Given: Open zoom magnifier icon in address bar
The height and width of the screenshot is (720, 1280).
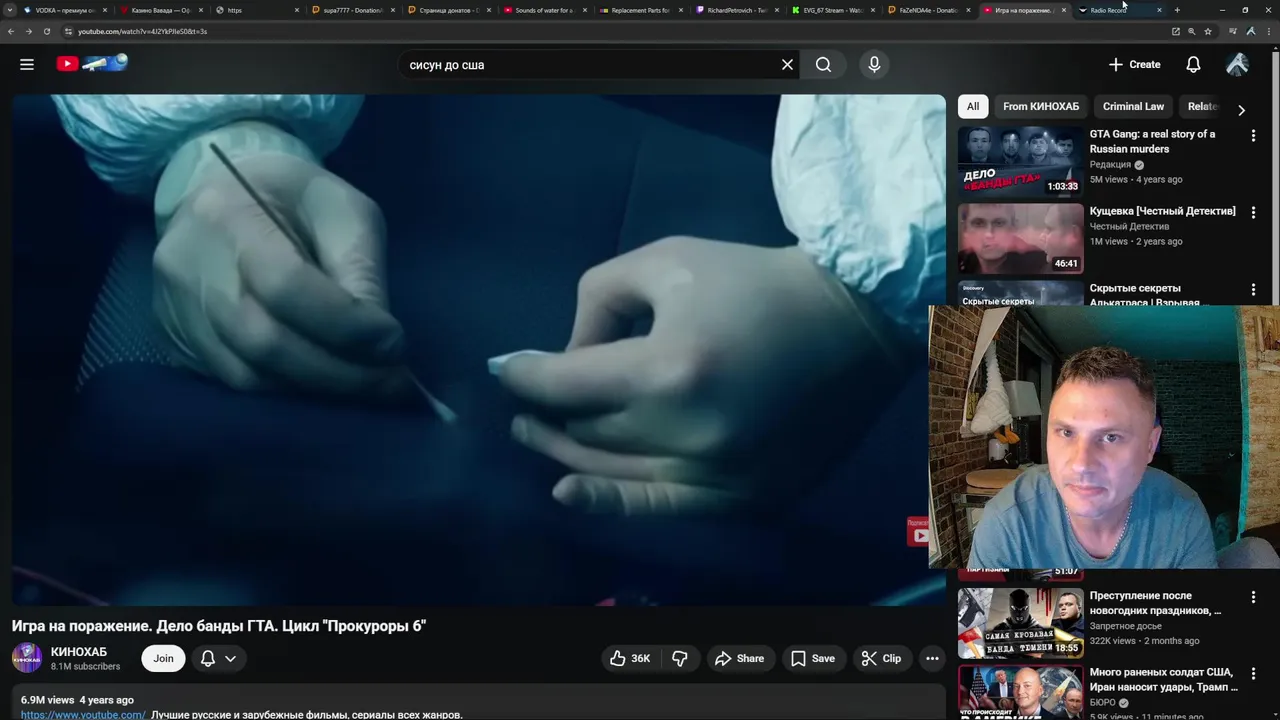Looking at the screenshot, I should click(x=1192, y=31).
